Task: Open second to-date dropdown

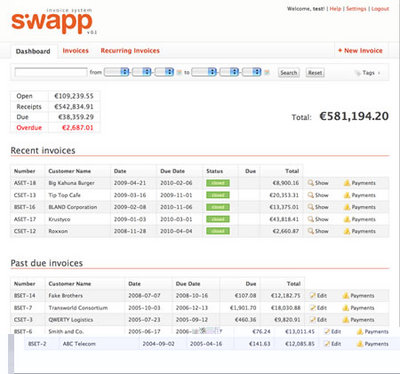Action: pyautogui.click(x=229, y=72)
